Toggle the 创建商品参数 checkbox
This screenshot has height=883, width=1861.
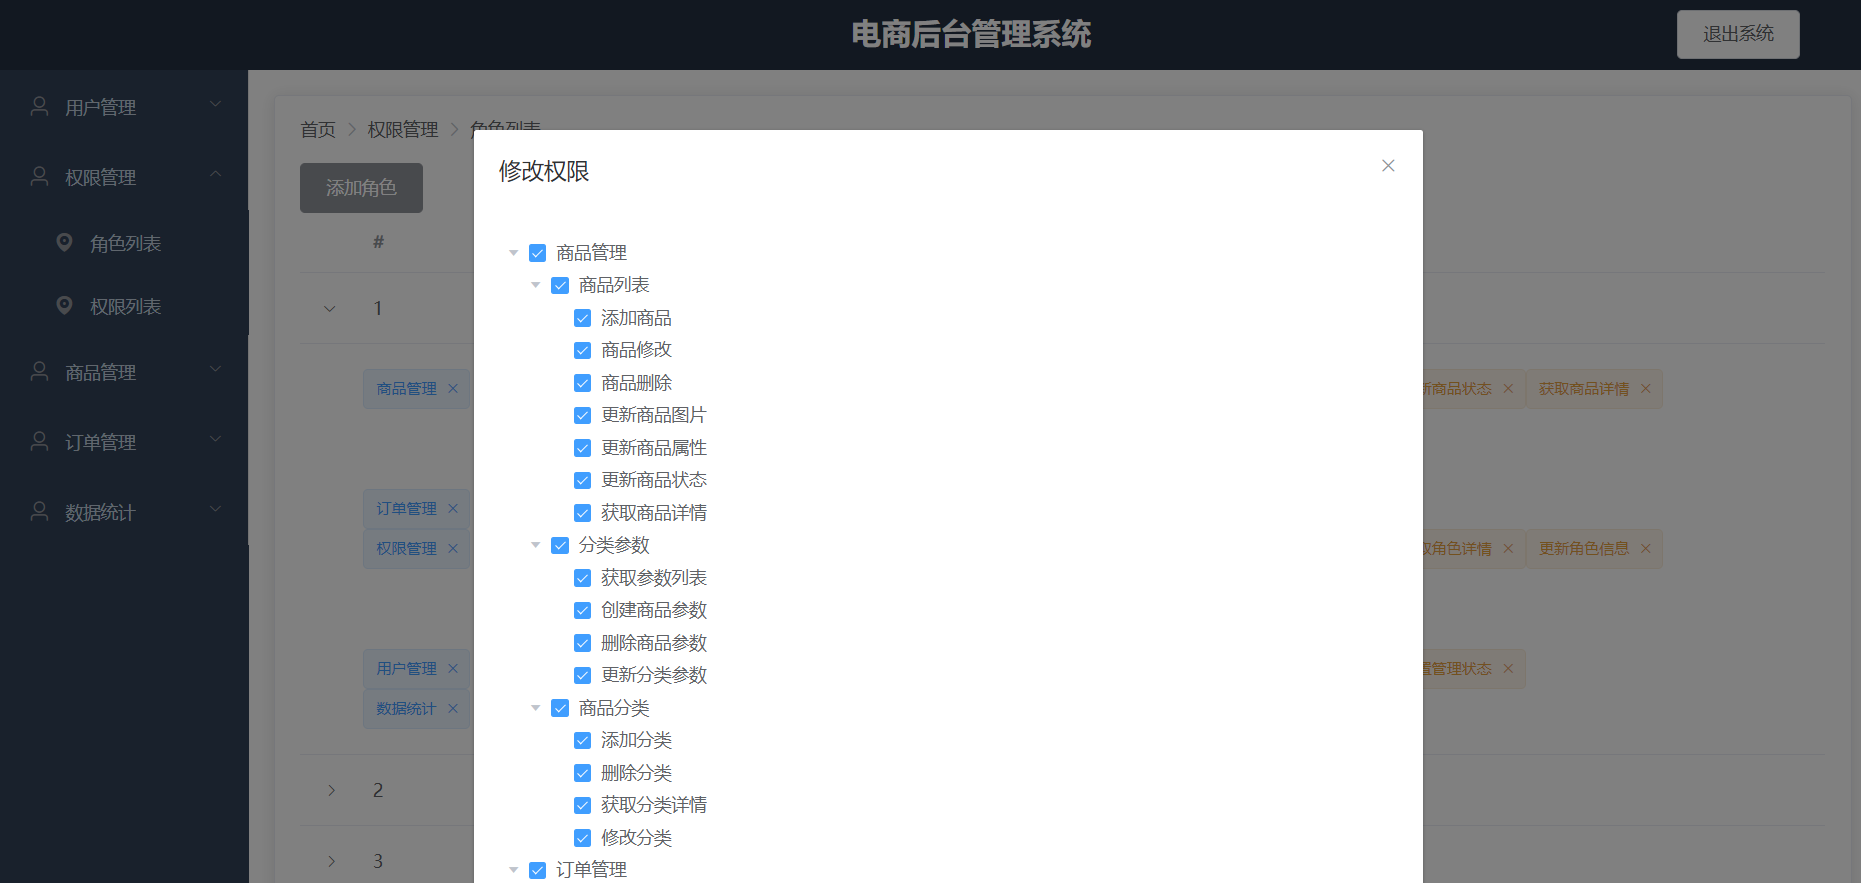(583, 611)
